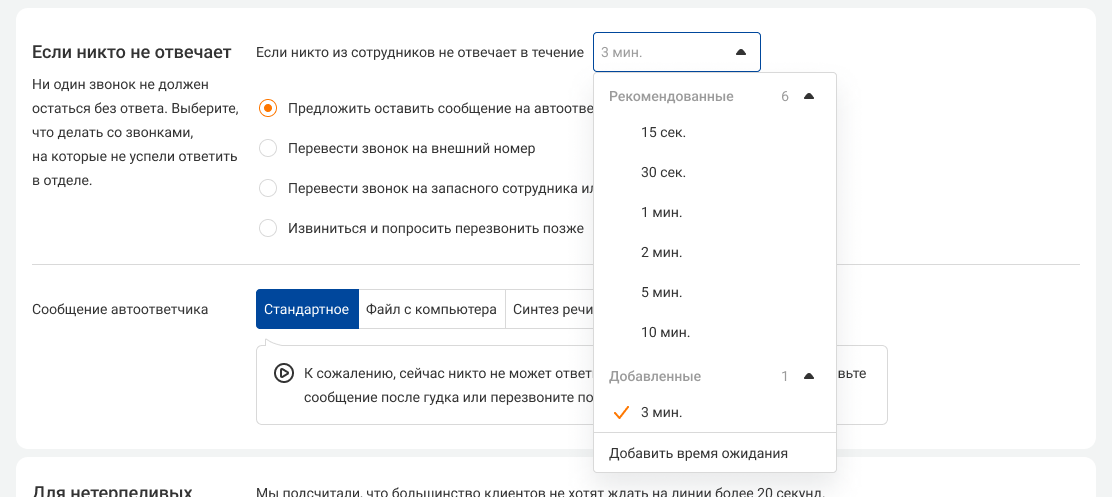The image size is (1112, 497).
Task: Choose 30 сек. wait time
Action: [663, 172]
